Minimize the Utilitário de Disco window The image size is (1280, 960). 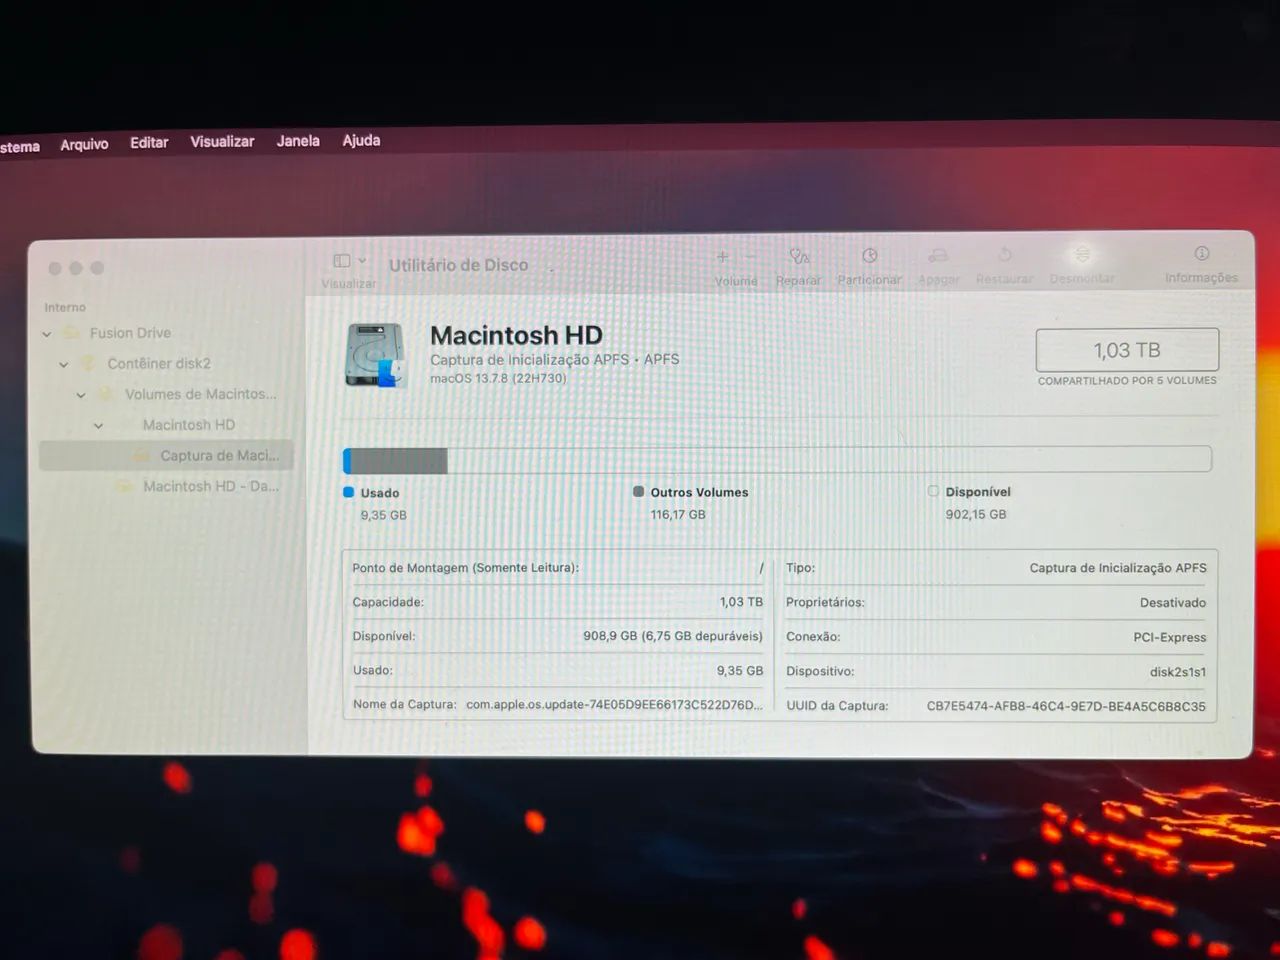point(76,268)
